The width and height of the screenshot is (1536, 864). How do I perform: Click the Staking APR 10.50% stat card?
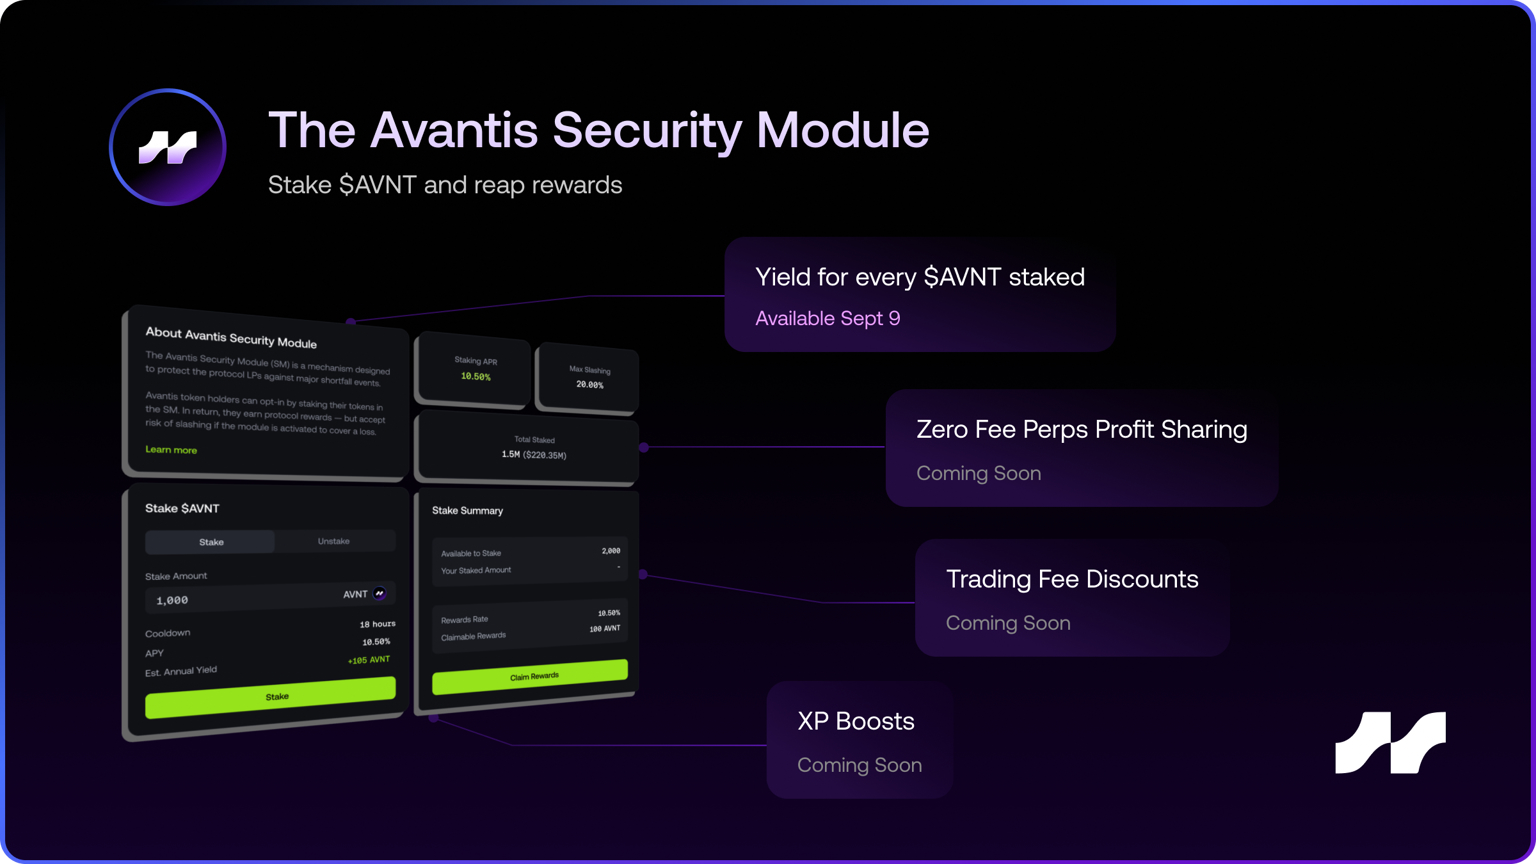[x=473, y=371]
